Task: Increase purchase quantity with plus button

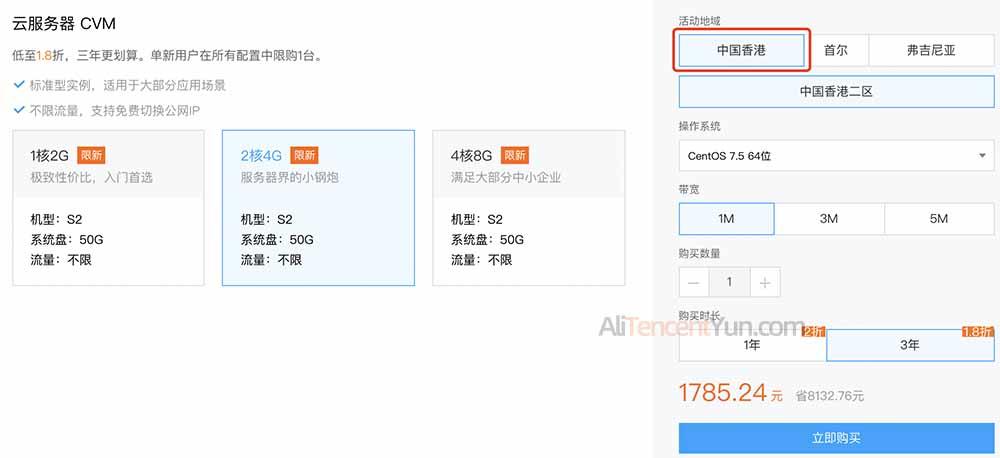Action: [765, 282]
